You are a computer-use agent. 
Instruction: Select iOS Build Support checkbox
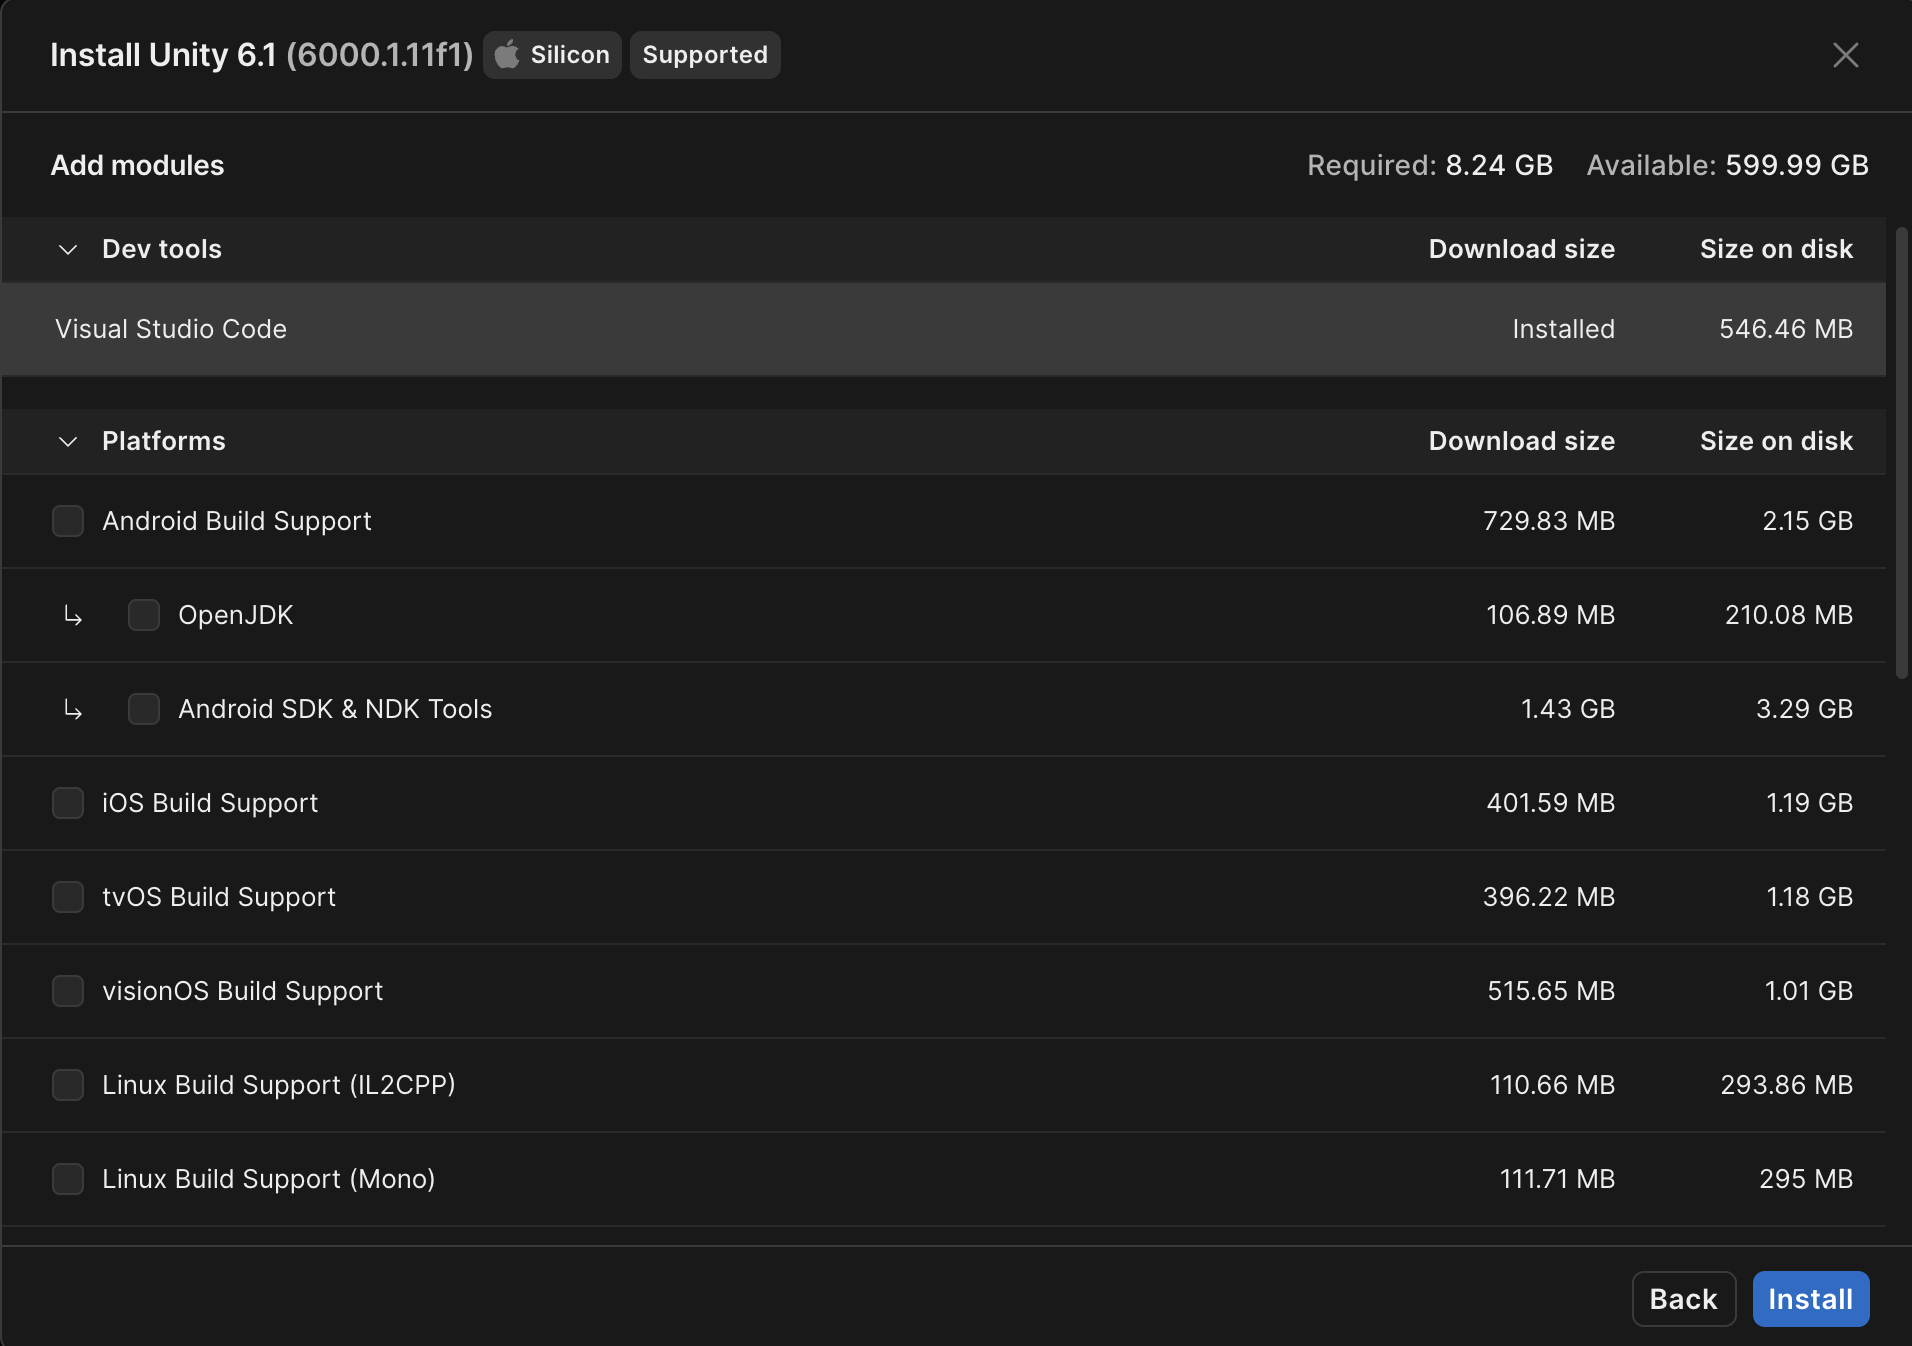(x=68, y=803)
